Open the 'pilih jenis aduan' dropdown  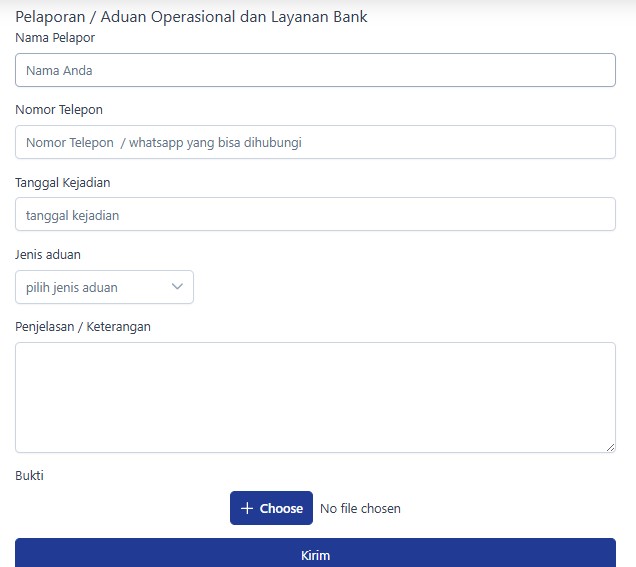pos(104,287)
